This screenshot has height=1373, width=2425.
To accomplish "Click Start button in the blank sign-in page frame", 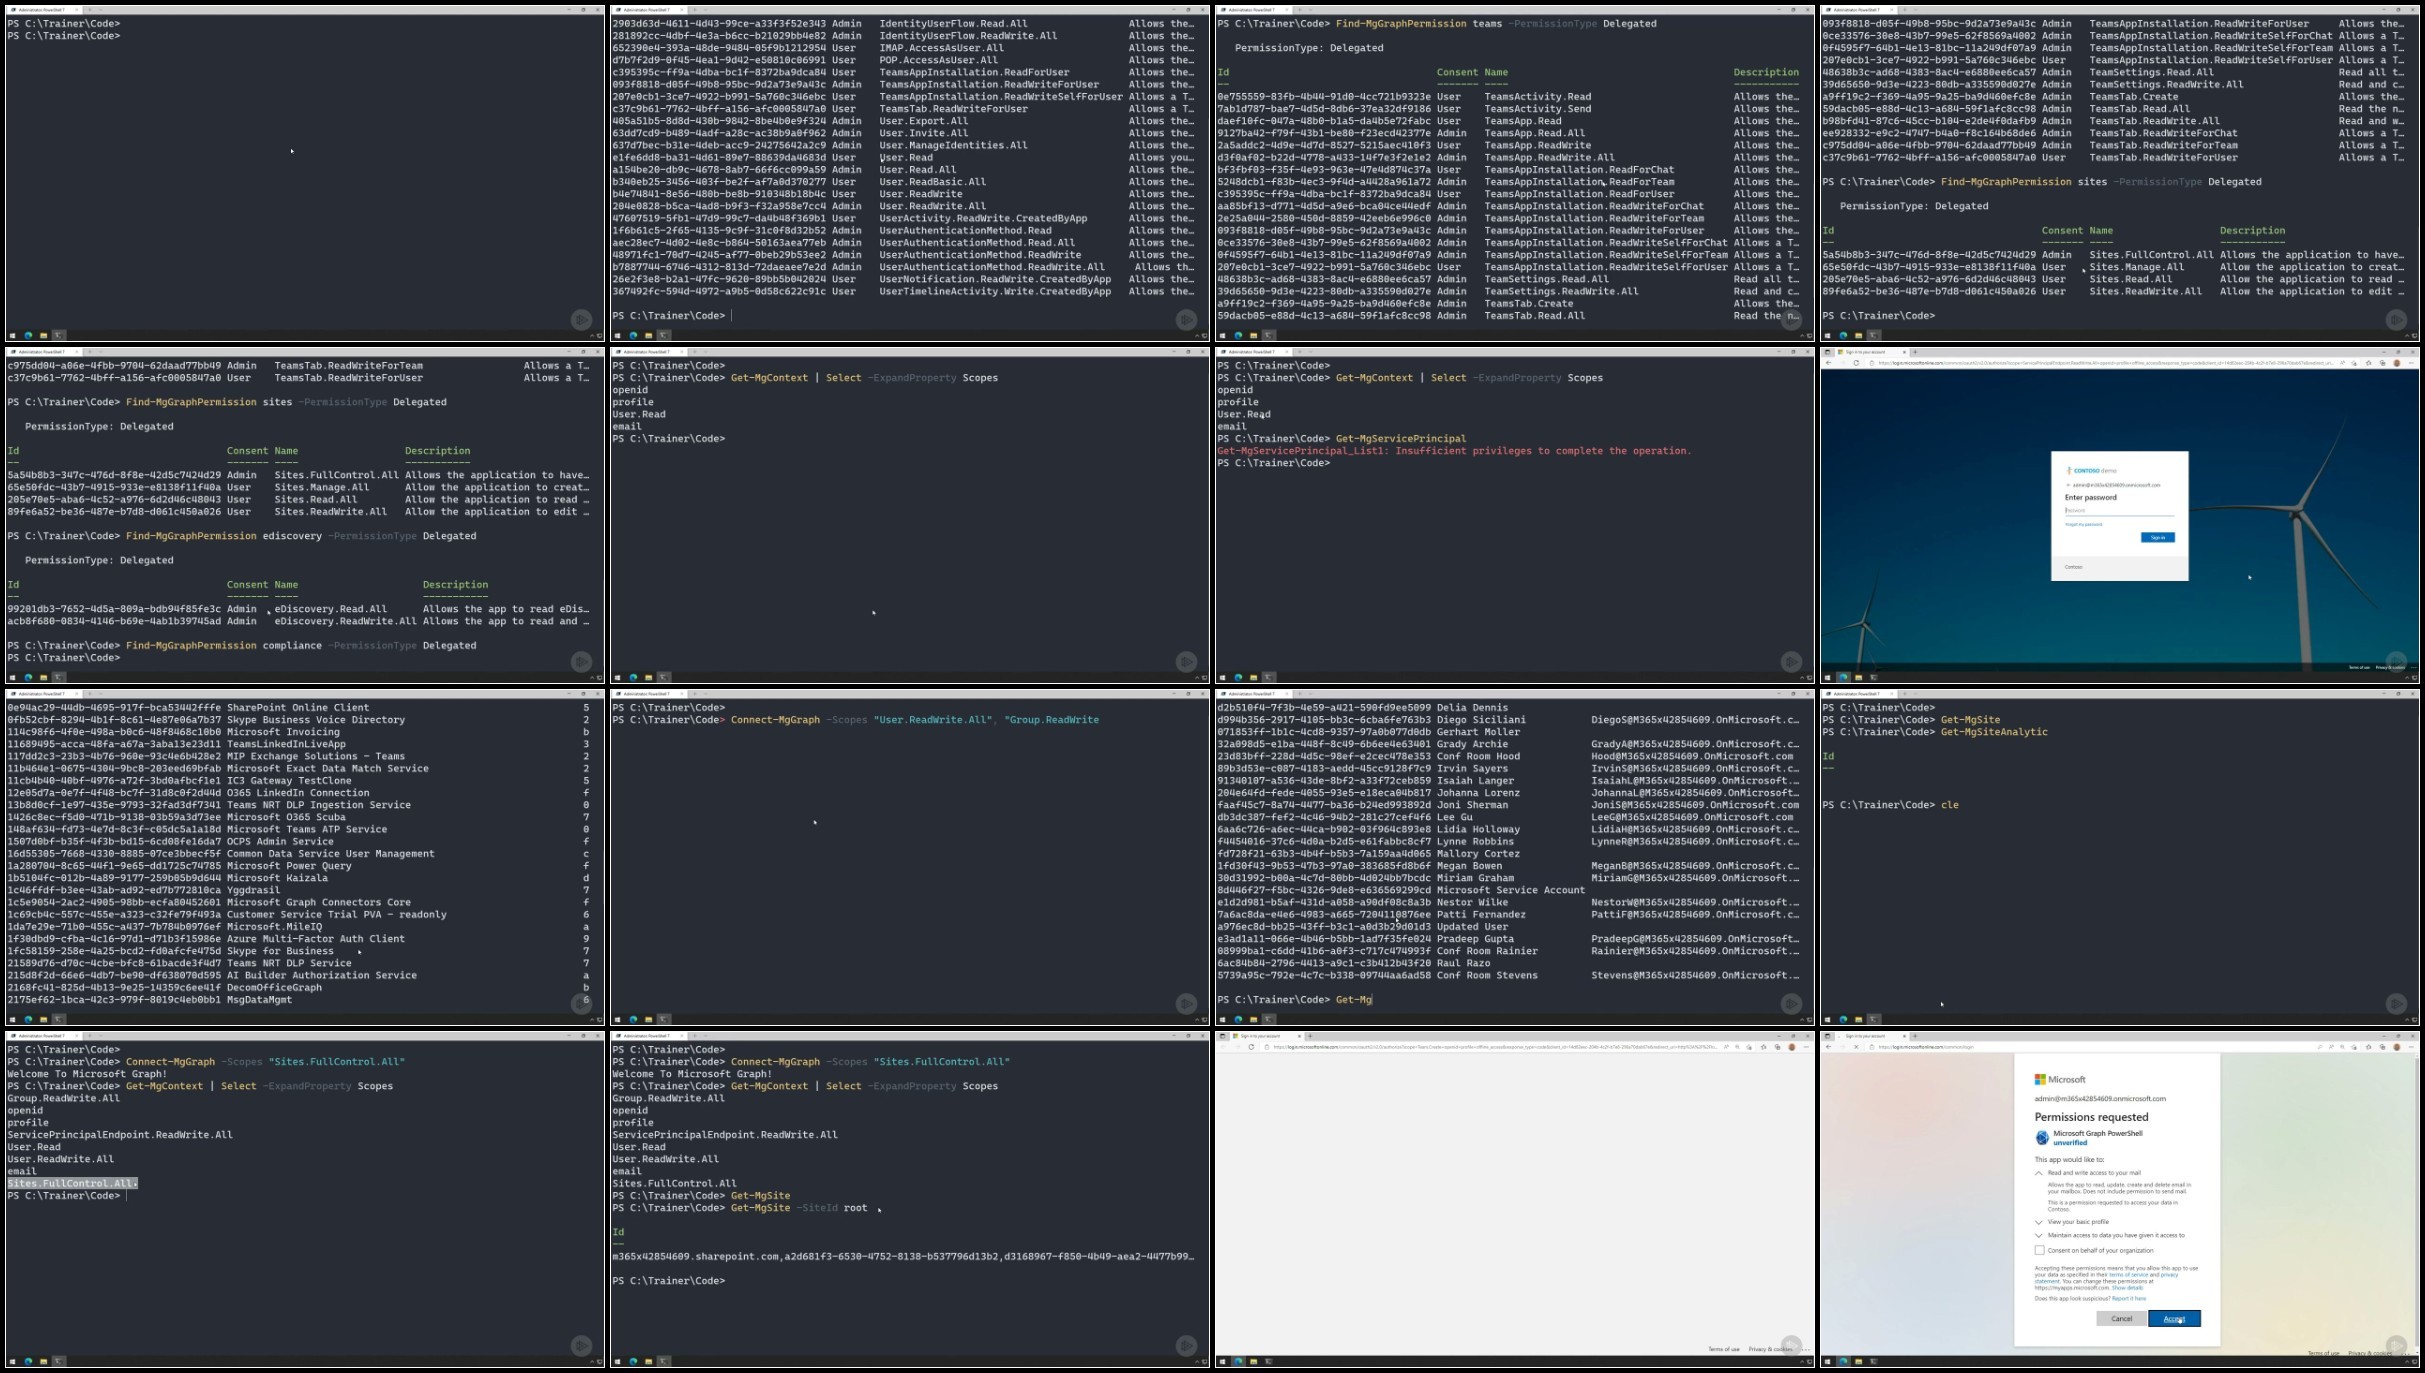I will (x=1223, y=1361).
